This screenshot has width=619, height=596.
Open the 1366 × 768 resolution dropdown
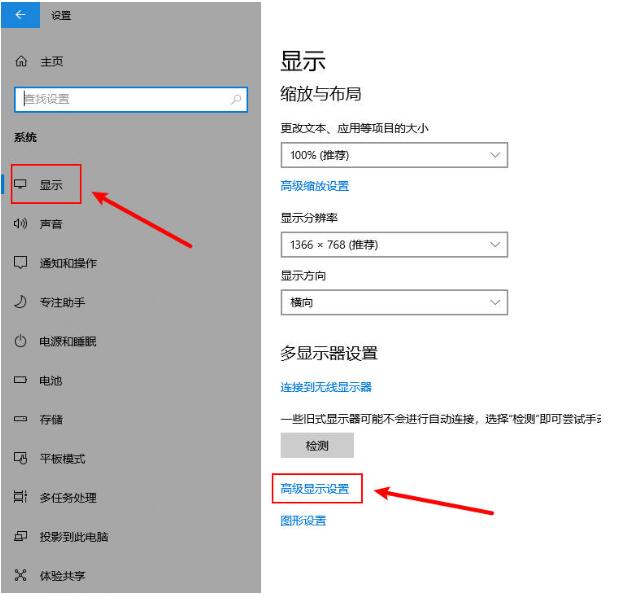pyautogui.click(x=394, y=244)
